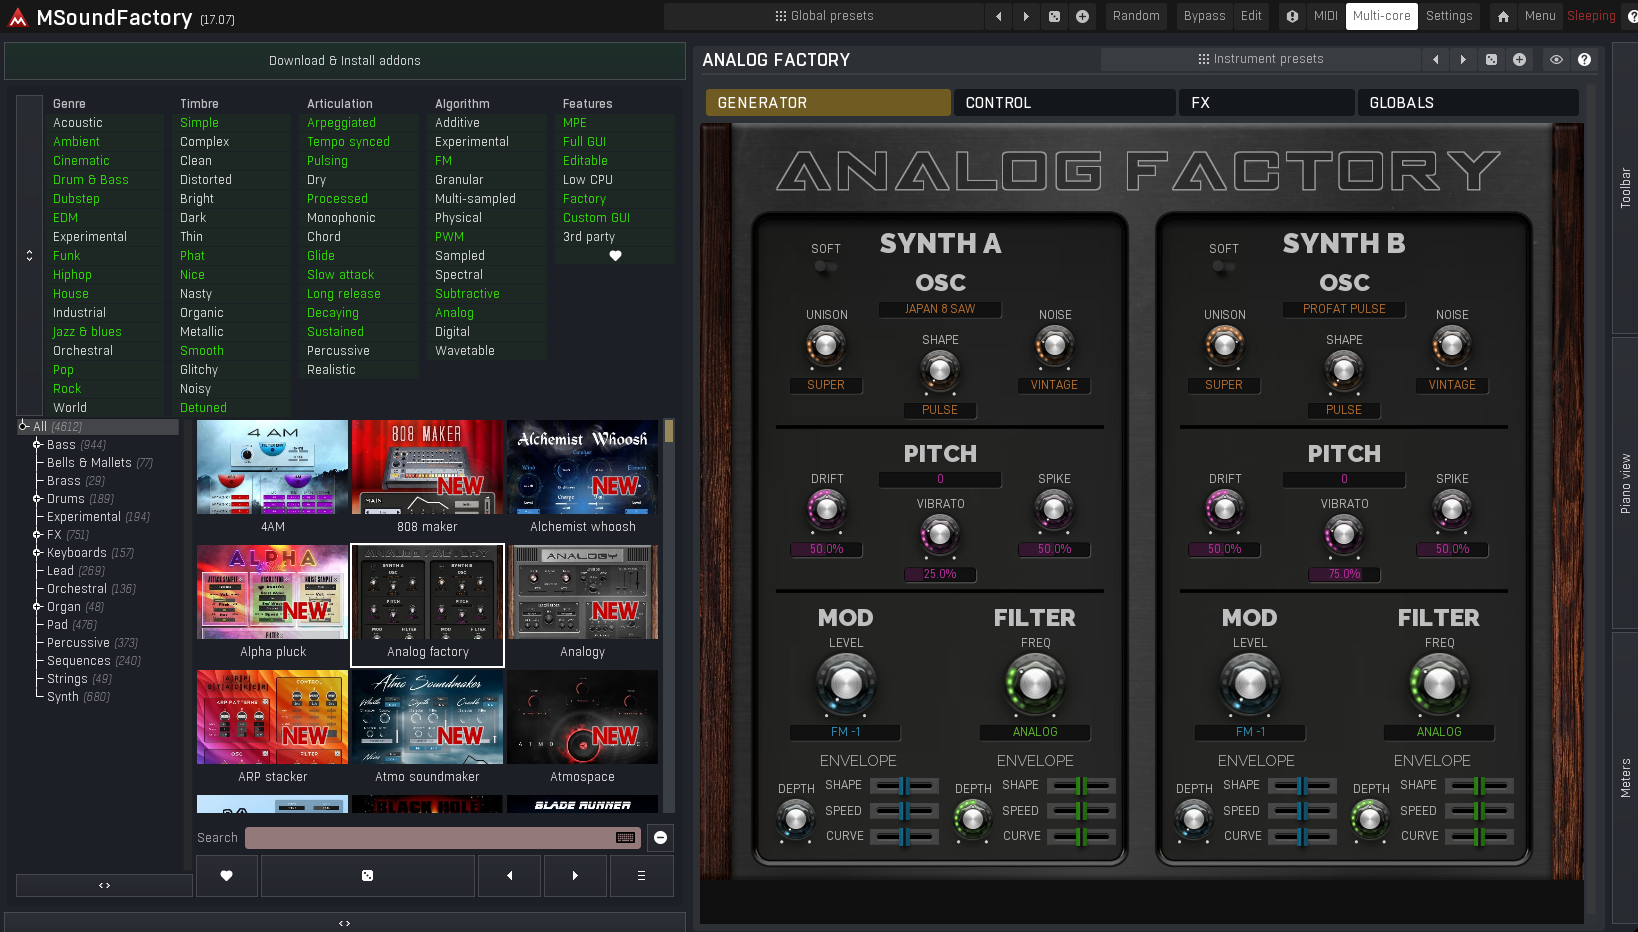
Task: Click the keyboard icon in Search field
Action: [x=626, y=838]
